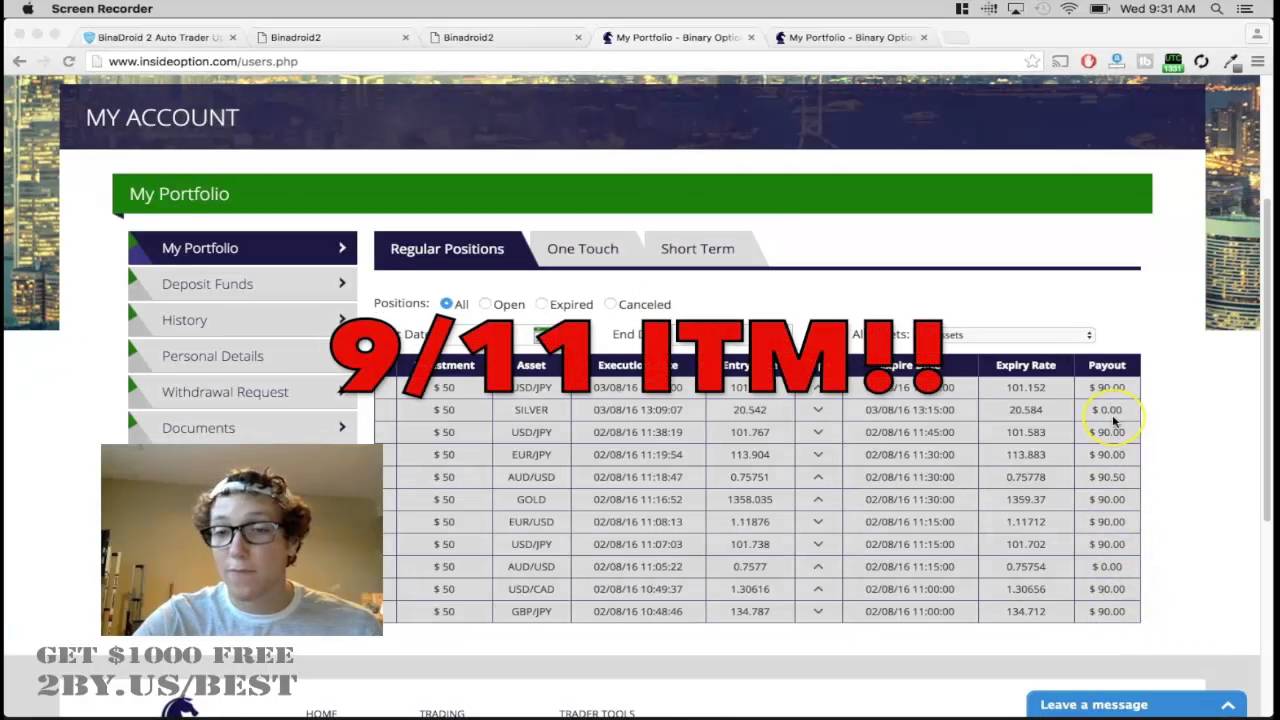1280x720 pixels.
Task: Click the GOLD asset cell
Action: point(531,500)
